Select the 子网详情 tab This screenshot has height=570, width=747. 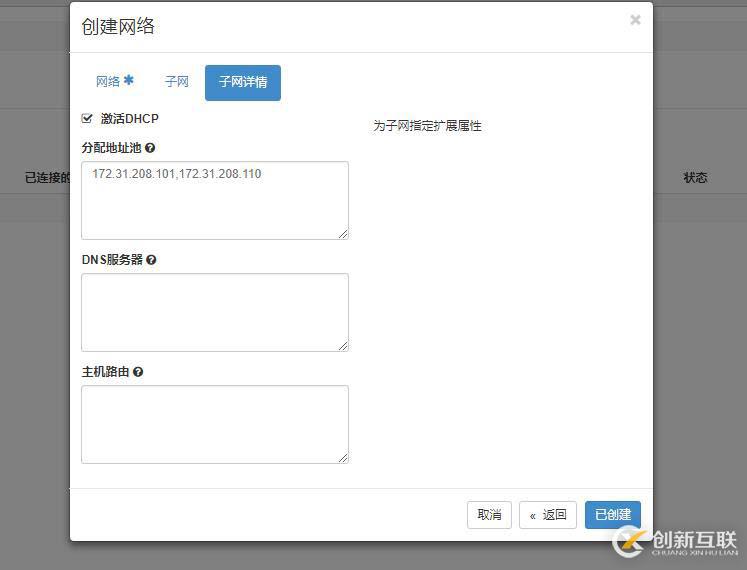(x=243, y=82)
